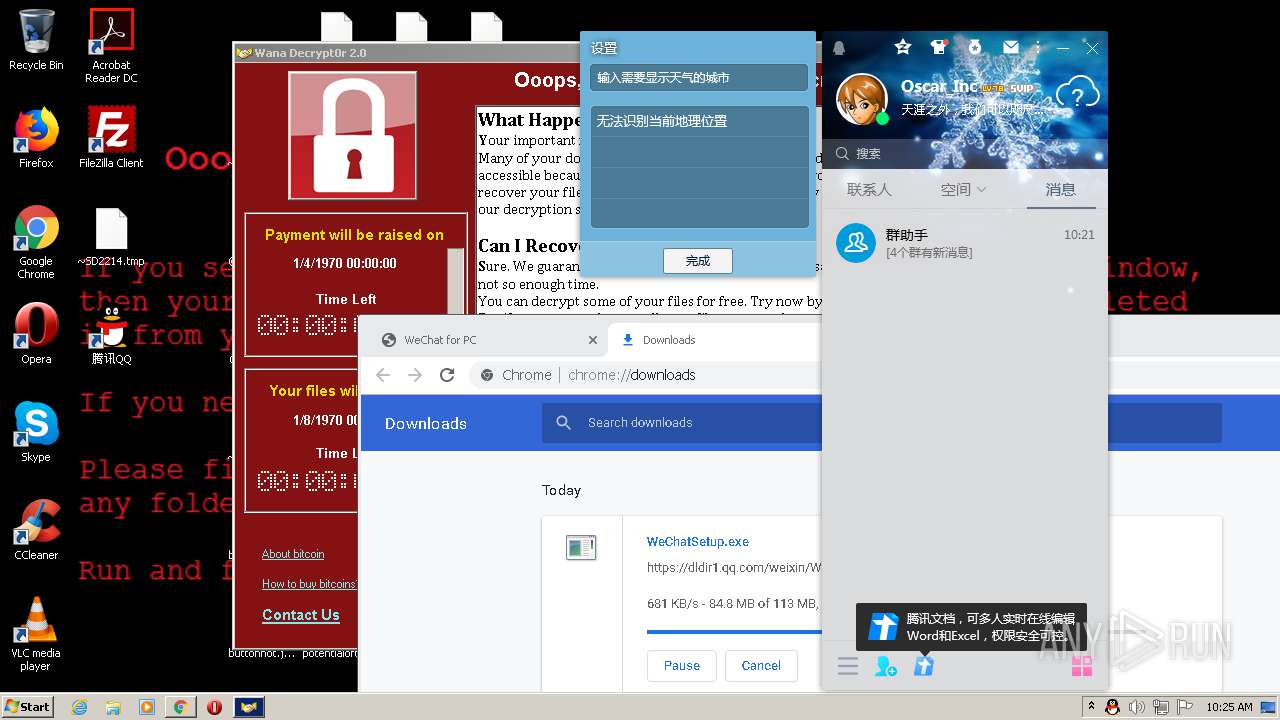Click WeChatSetup.exe file icon in Downloads
Viewport: 1280px width, 720px height.
point(581,547)
